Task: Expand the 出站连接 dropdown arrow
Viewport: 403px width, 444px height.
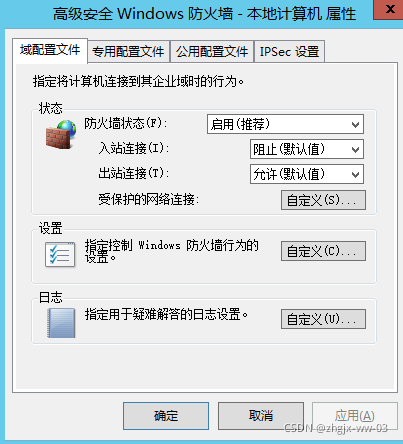Action: pos(355,174)
